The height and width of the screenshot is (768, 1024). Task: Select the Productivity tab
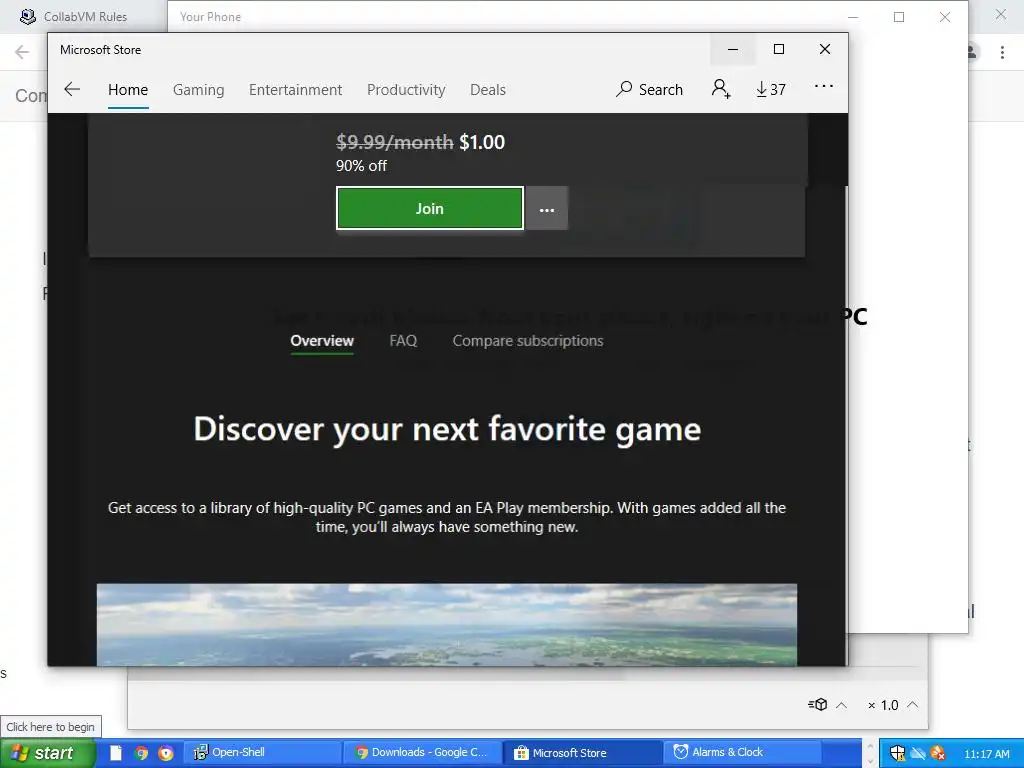point(406,89)
